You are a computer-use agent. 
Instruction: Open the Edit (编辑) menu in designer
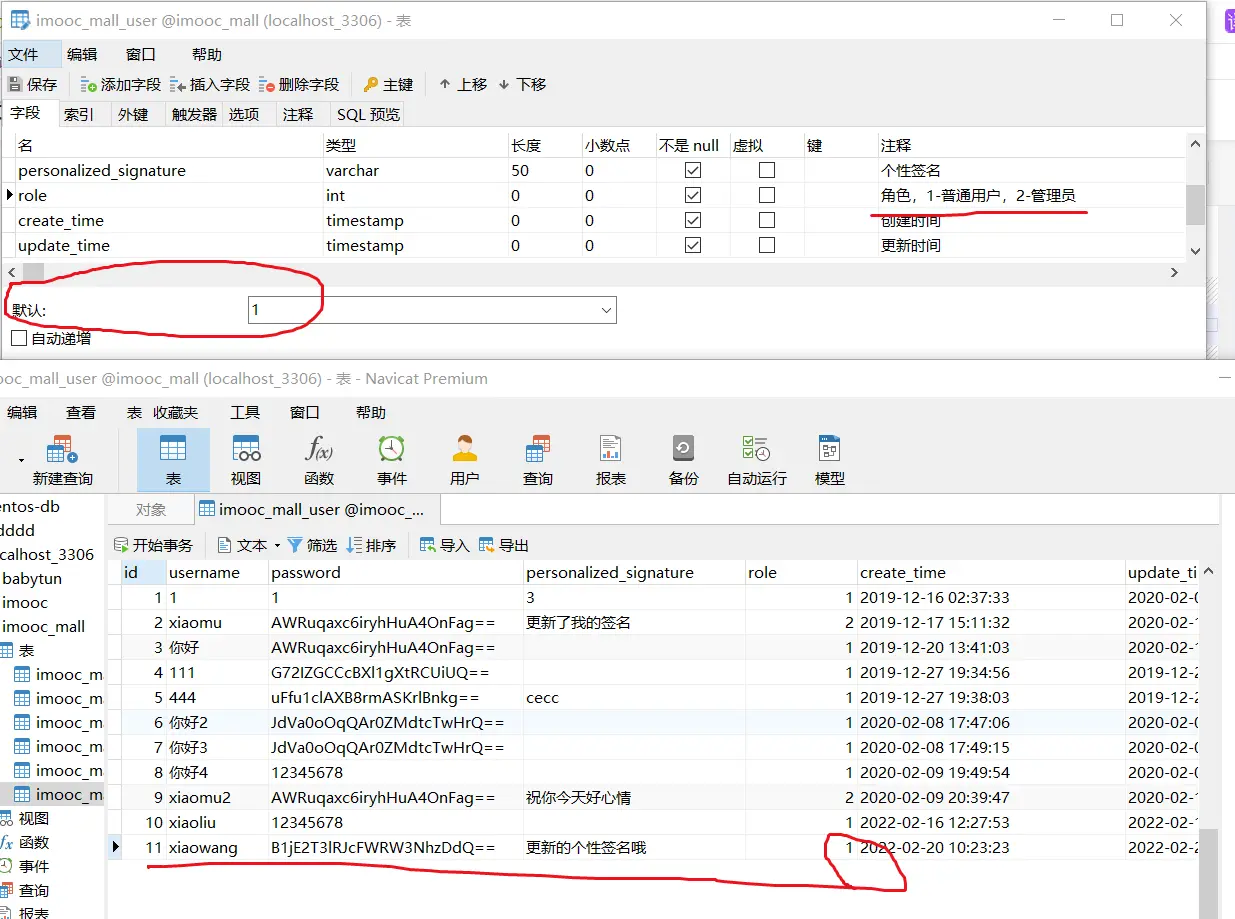(x=82, y=54)
